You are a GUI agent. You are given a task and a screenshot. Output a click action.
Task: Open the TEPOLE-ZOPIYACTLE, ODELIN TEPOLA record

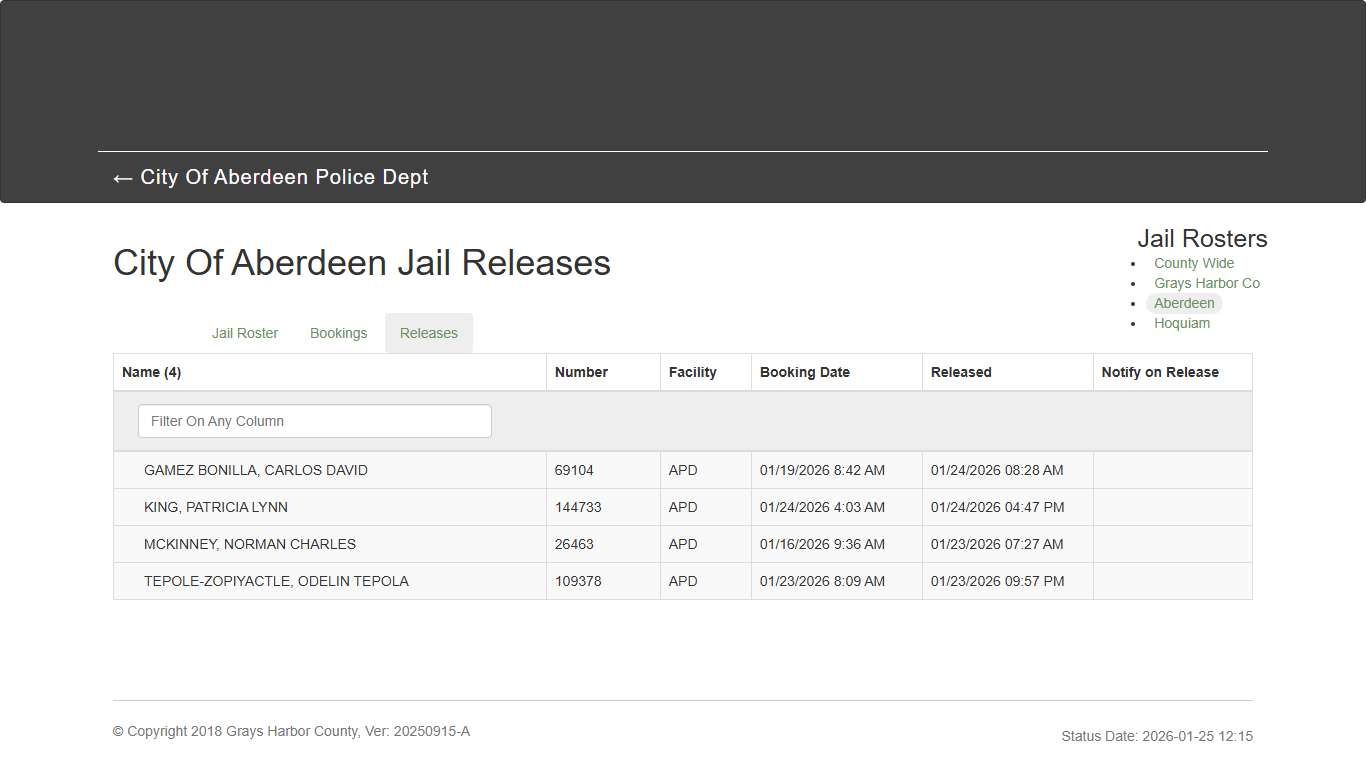276,581
